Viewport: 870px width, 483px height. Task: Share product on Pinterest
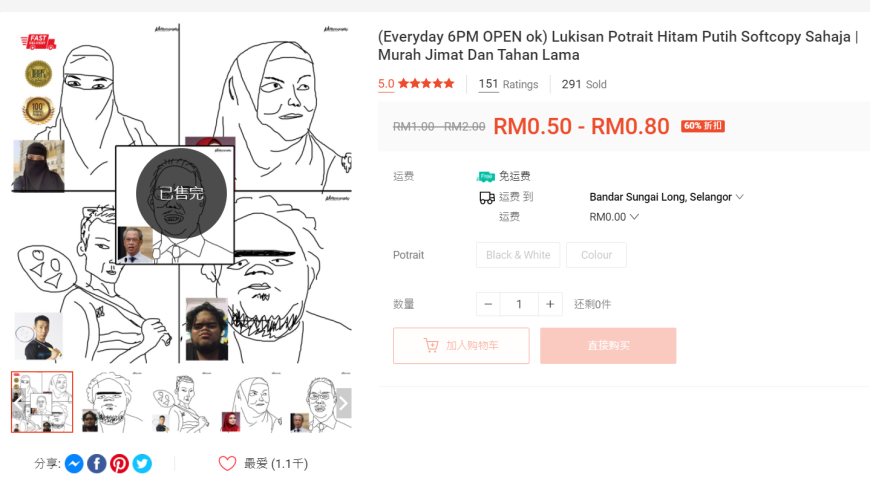(119, 464)
